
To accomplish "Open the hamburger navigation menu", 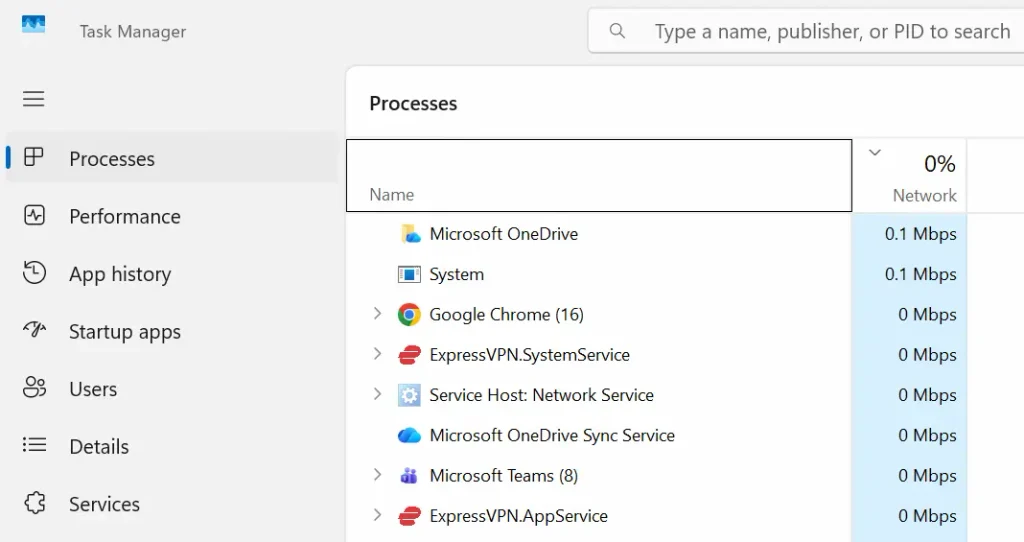I will coord(33,99).
